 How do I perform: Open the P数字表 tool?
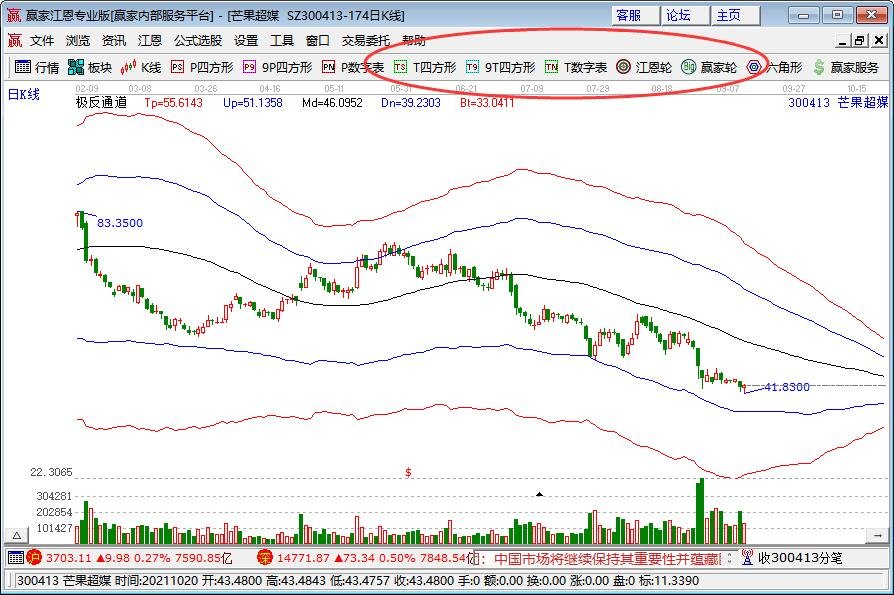click(352, 67)
